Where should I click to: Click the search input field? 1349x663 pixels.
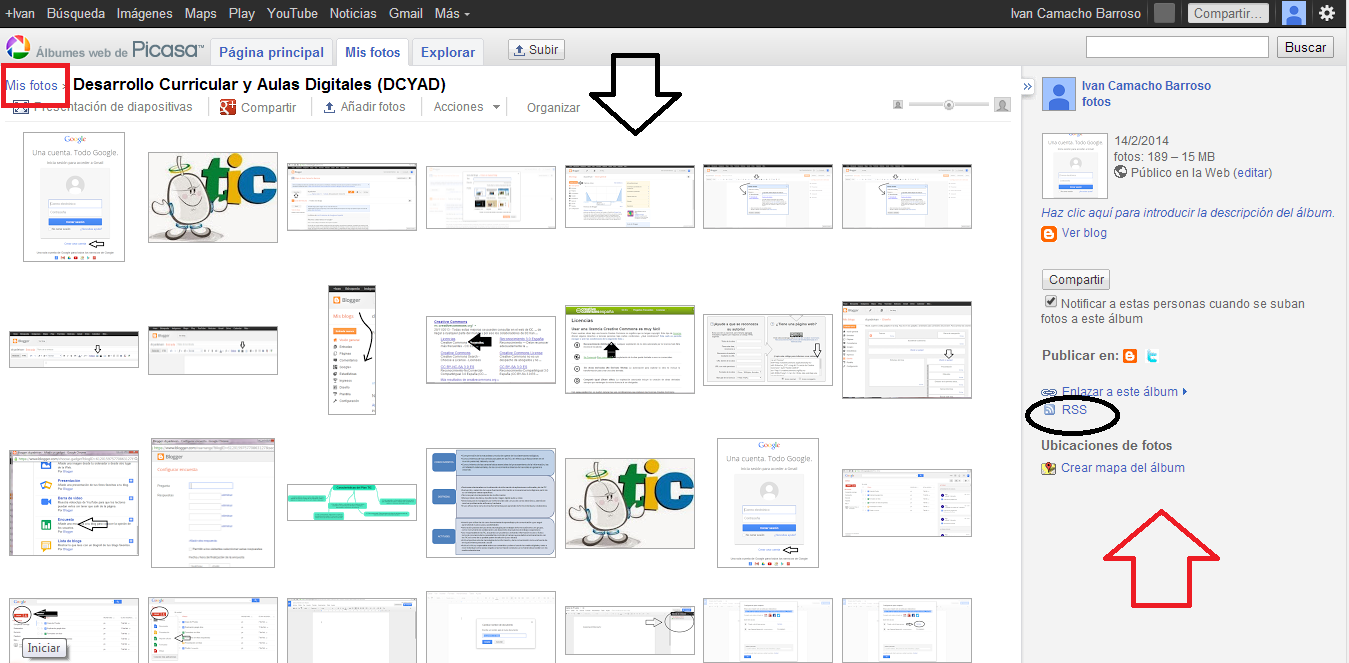pos(1177,47)
